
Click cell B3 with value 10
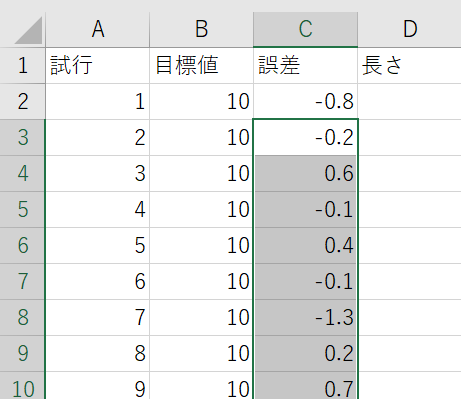click(x=201, y=137)
